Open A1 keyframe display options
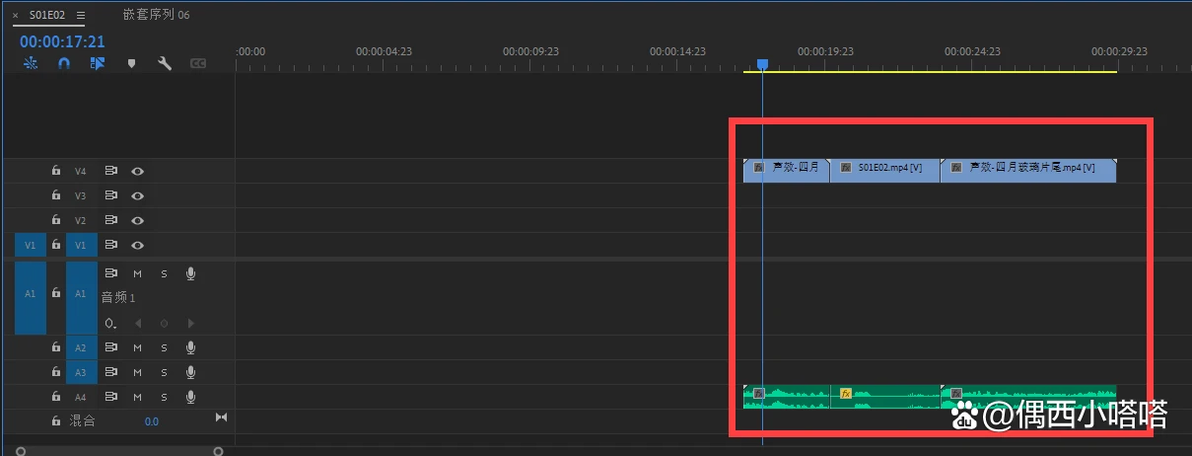This screenshot has height=456, width=1192. [111, 324]
